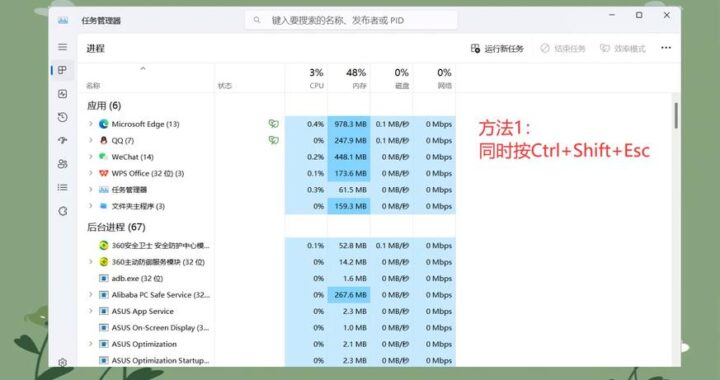Screen dimensions: 720x380
Task: Select the 应用 (6) group heading
Action: point(104,106)
